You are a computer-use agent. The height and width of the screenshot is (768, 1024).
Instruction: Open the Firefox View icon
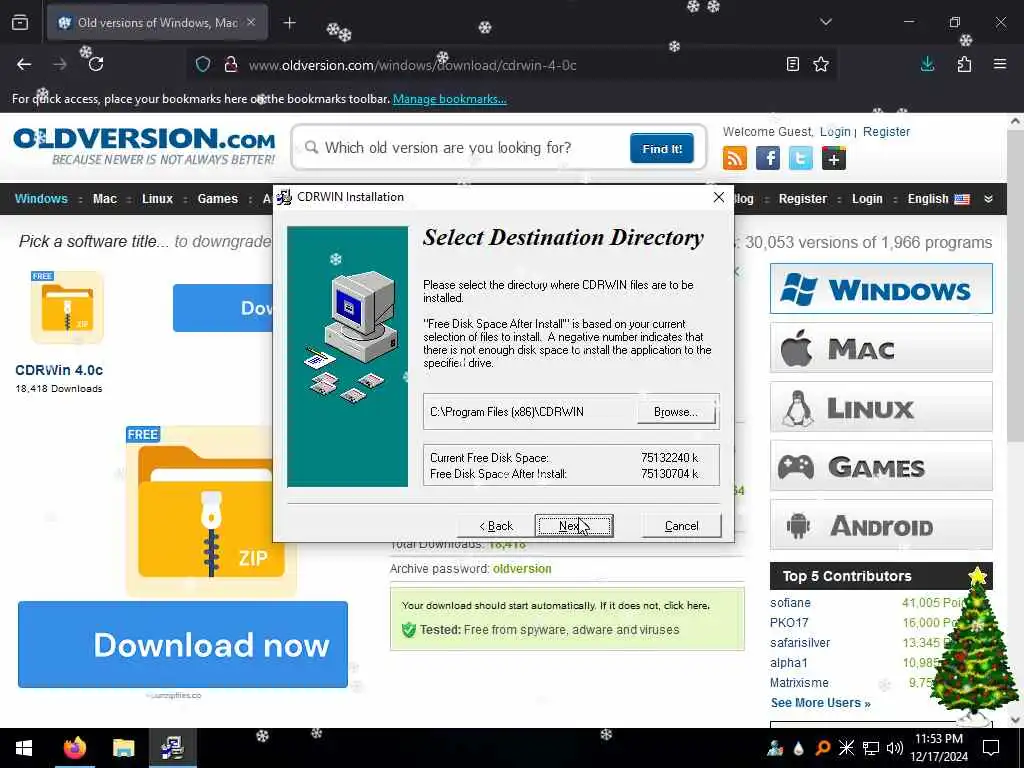(20, 23)
